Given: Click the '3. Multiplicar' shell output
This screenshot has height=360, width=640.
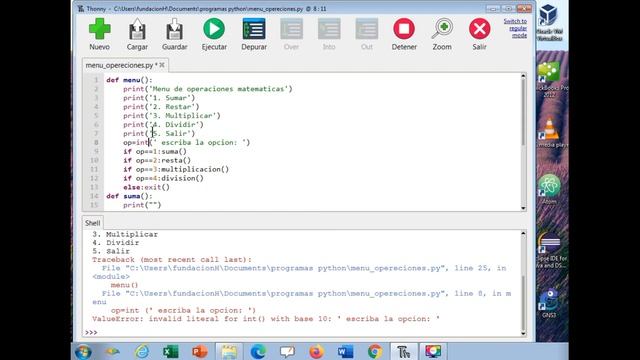Looking at the screenshot, I should click(x=125, y=234).
